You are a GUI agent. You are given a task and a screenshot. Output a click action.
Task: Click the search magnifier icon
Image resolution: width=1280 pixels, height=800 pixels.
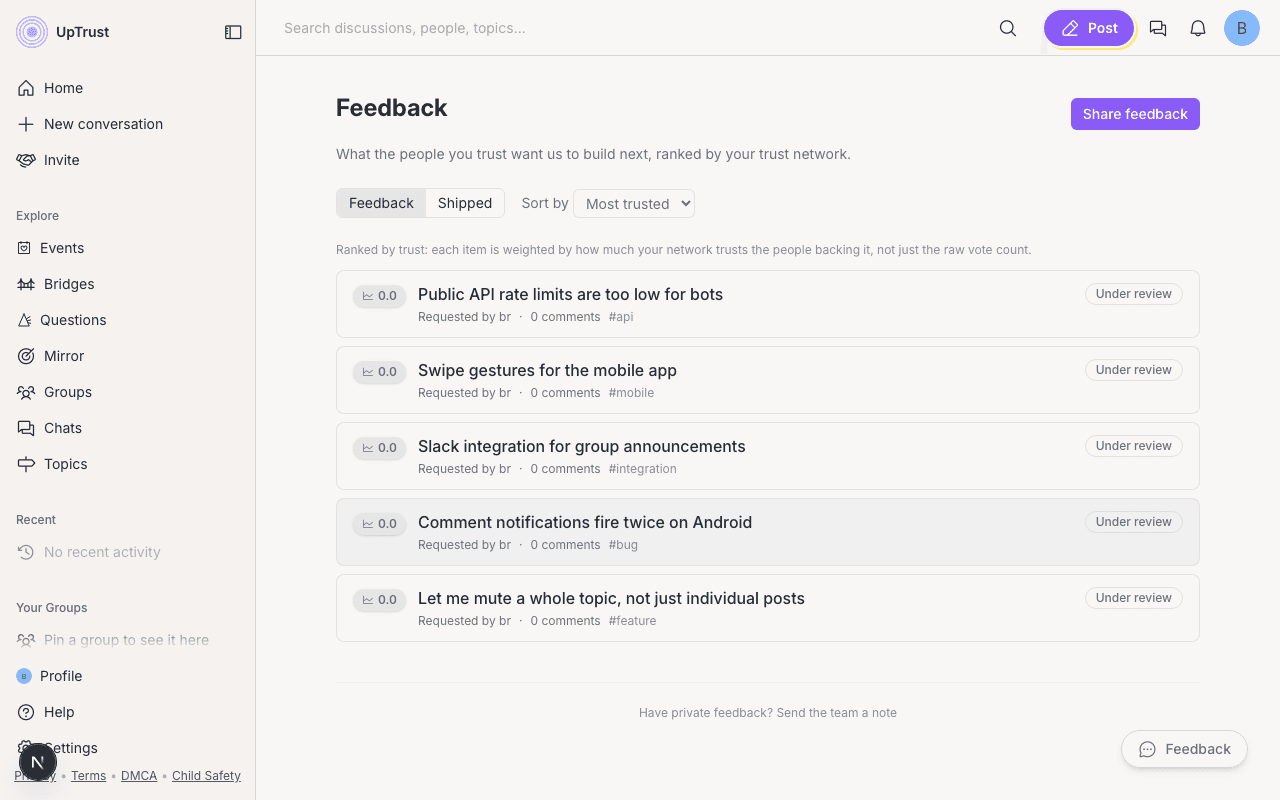coord(1008,28)
